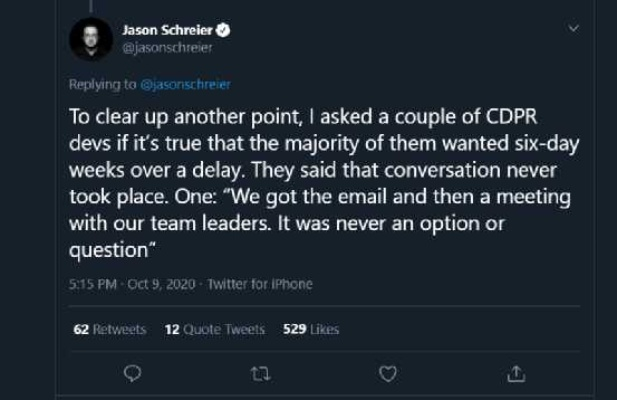Image resolution: width=617 pixels, height=400 pixels.
Task: Click the @jasonschreier mention in Replying to
Action: click(185, 85)
